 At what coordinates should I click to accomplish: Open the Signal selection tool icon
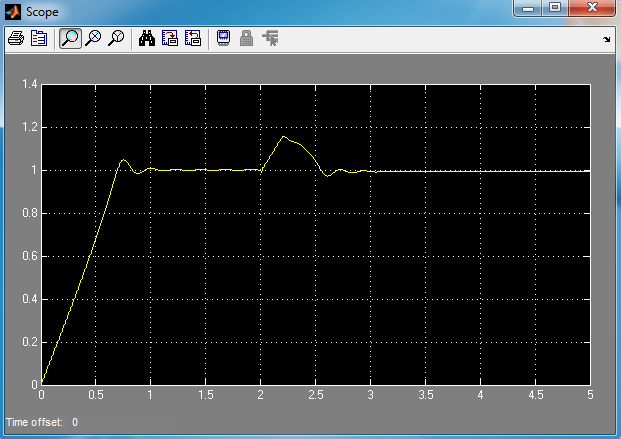tap(270, 39)
